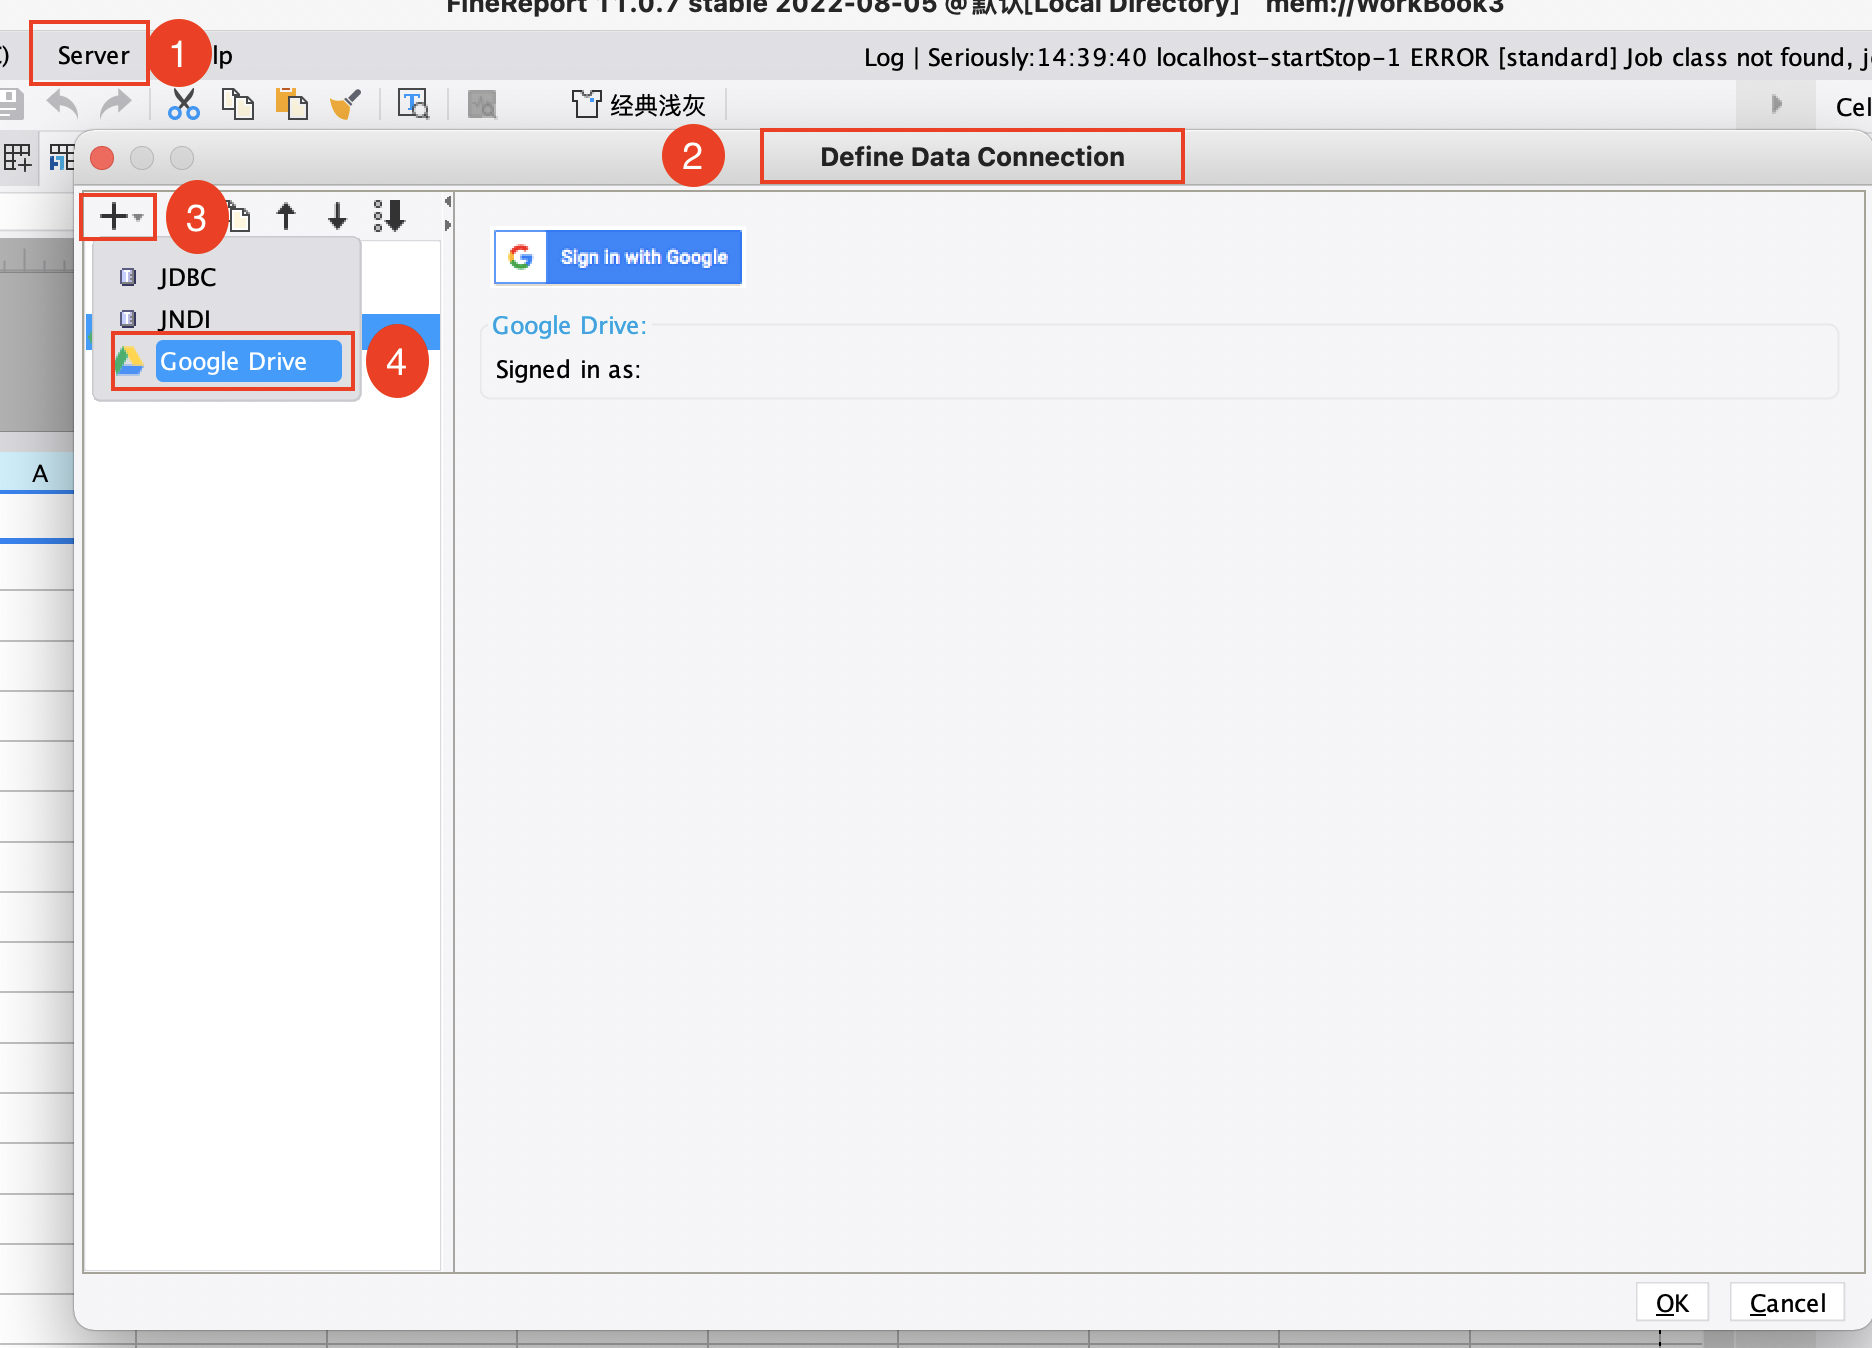Expand the toolbar overflow chevron on the right

pos(1776,104)
